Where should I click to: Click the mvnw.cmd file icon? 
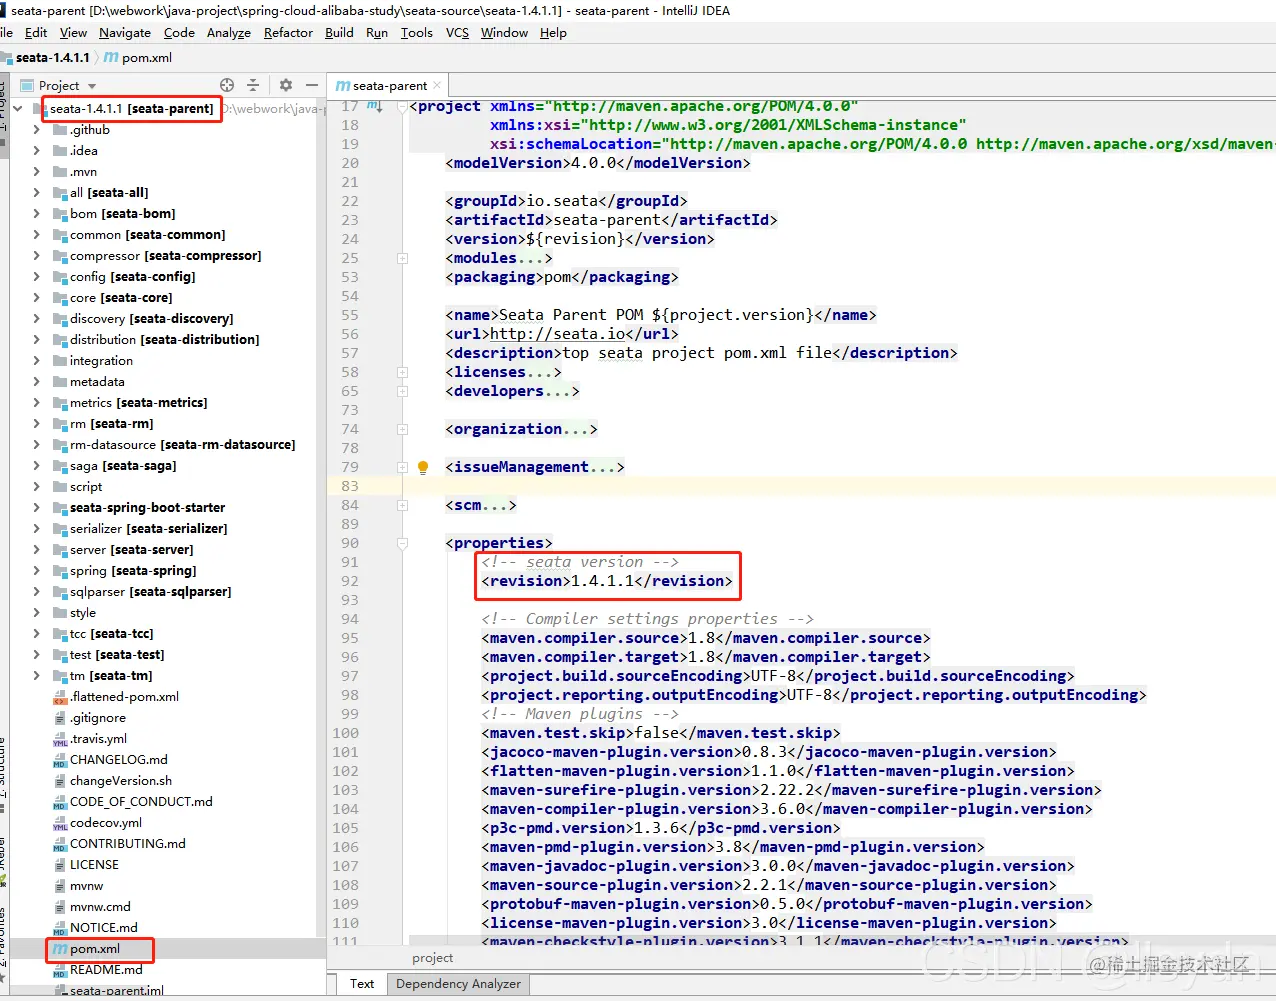(x=60, y=907)
